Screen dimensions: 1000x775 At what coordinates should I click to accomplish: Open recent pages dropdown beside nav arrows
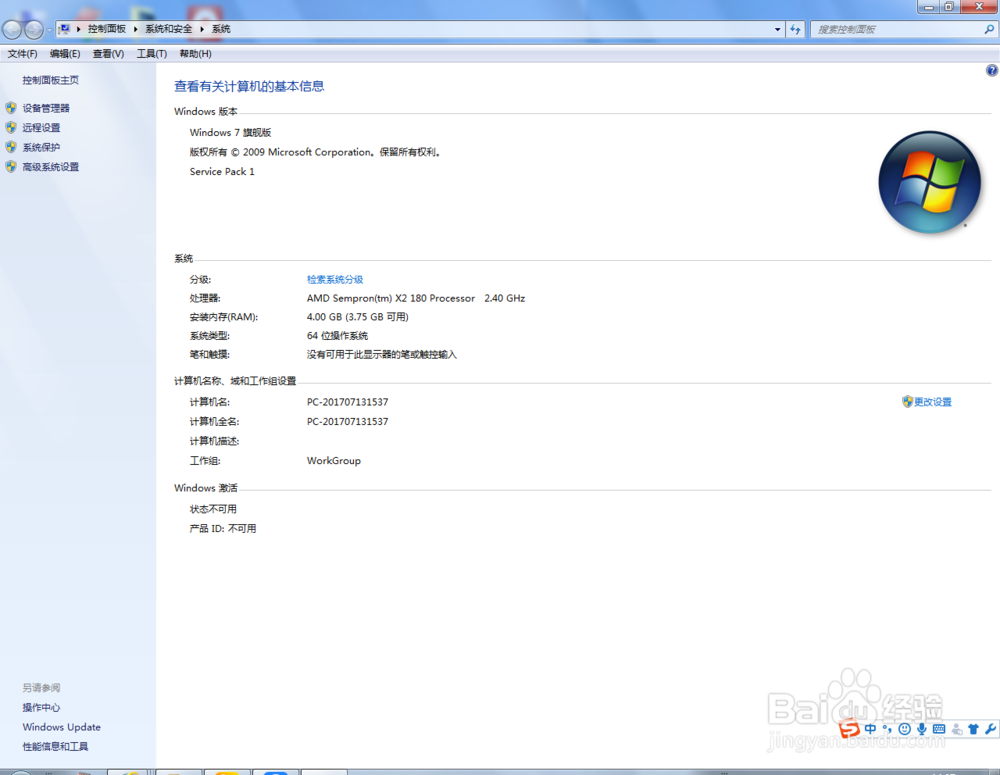(49, 30)
